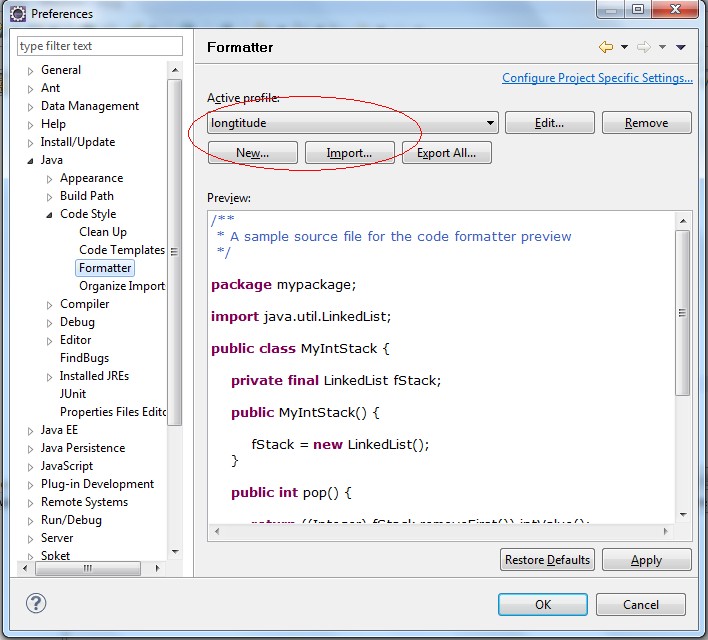Open the view menu triangle icon

681,47
